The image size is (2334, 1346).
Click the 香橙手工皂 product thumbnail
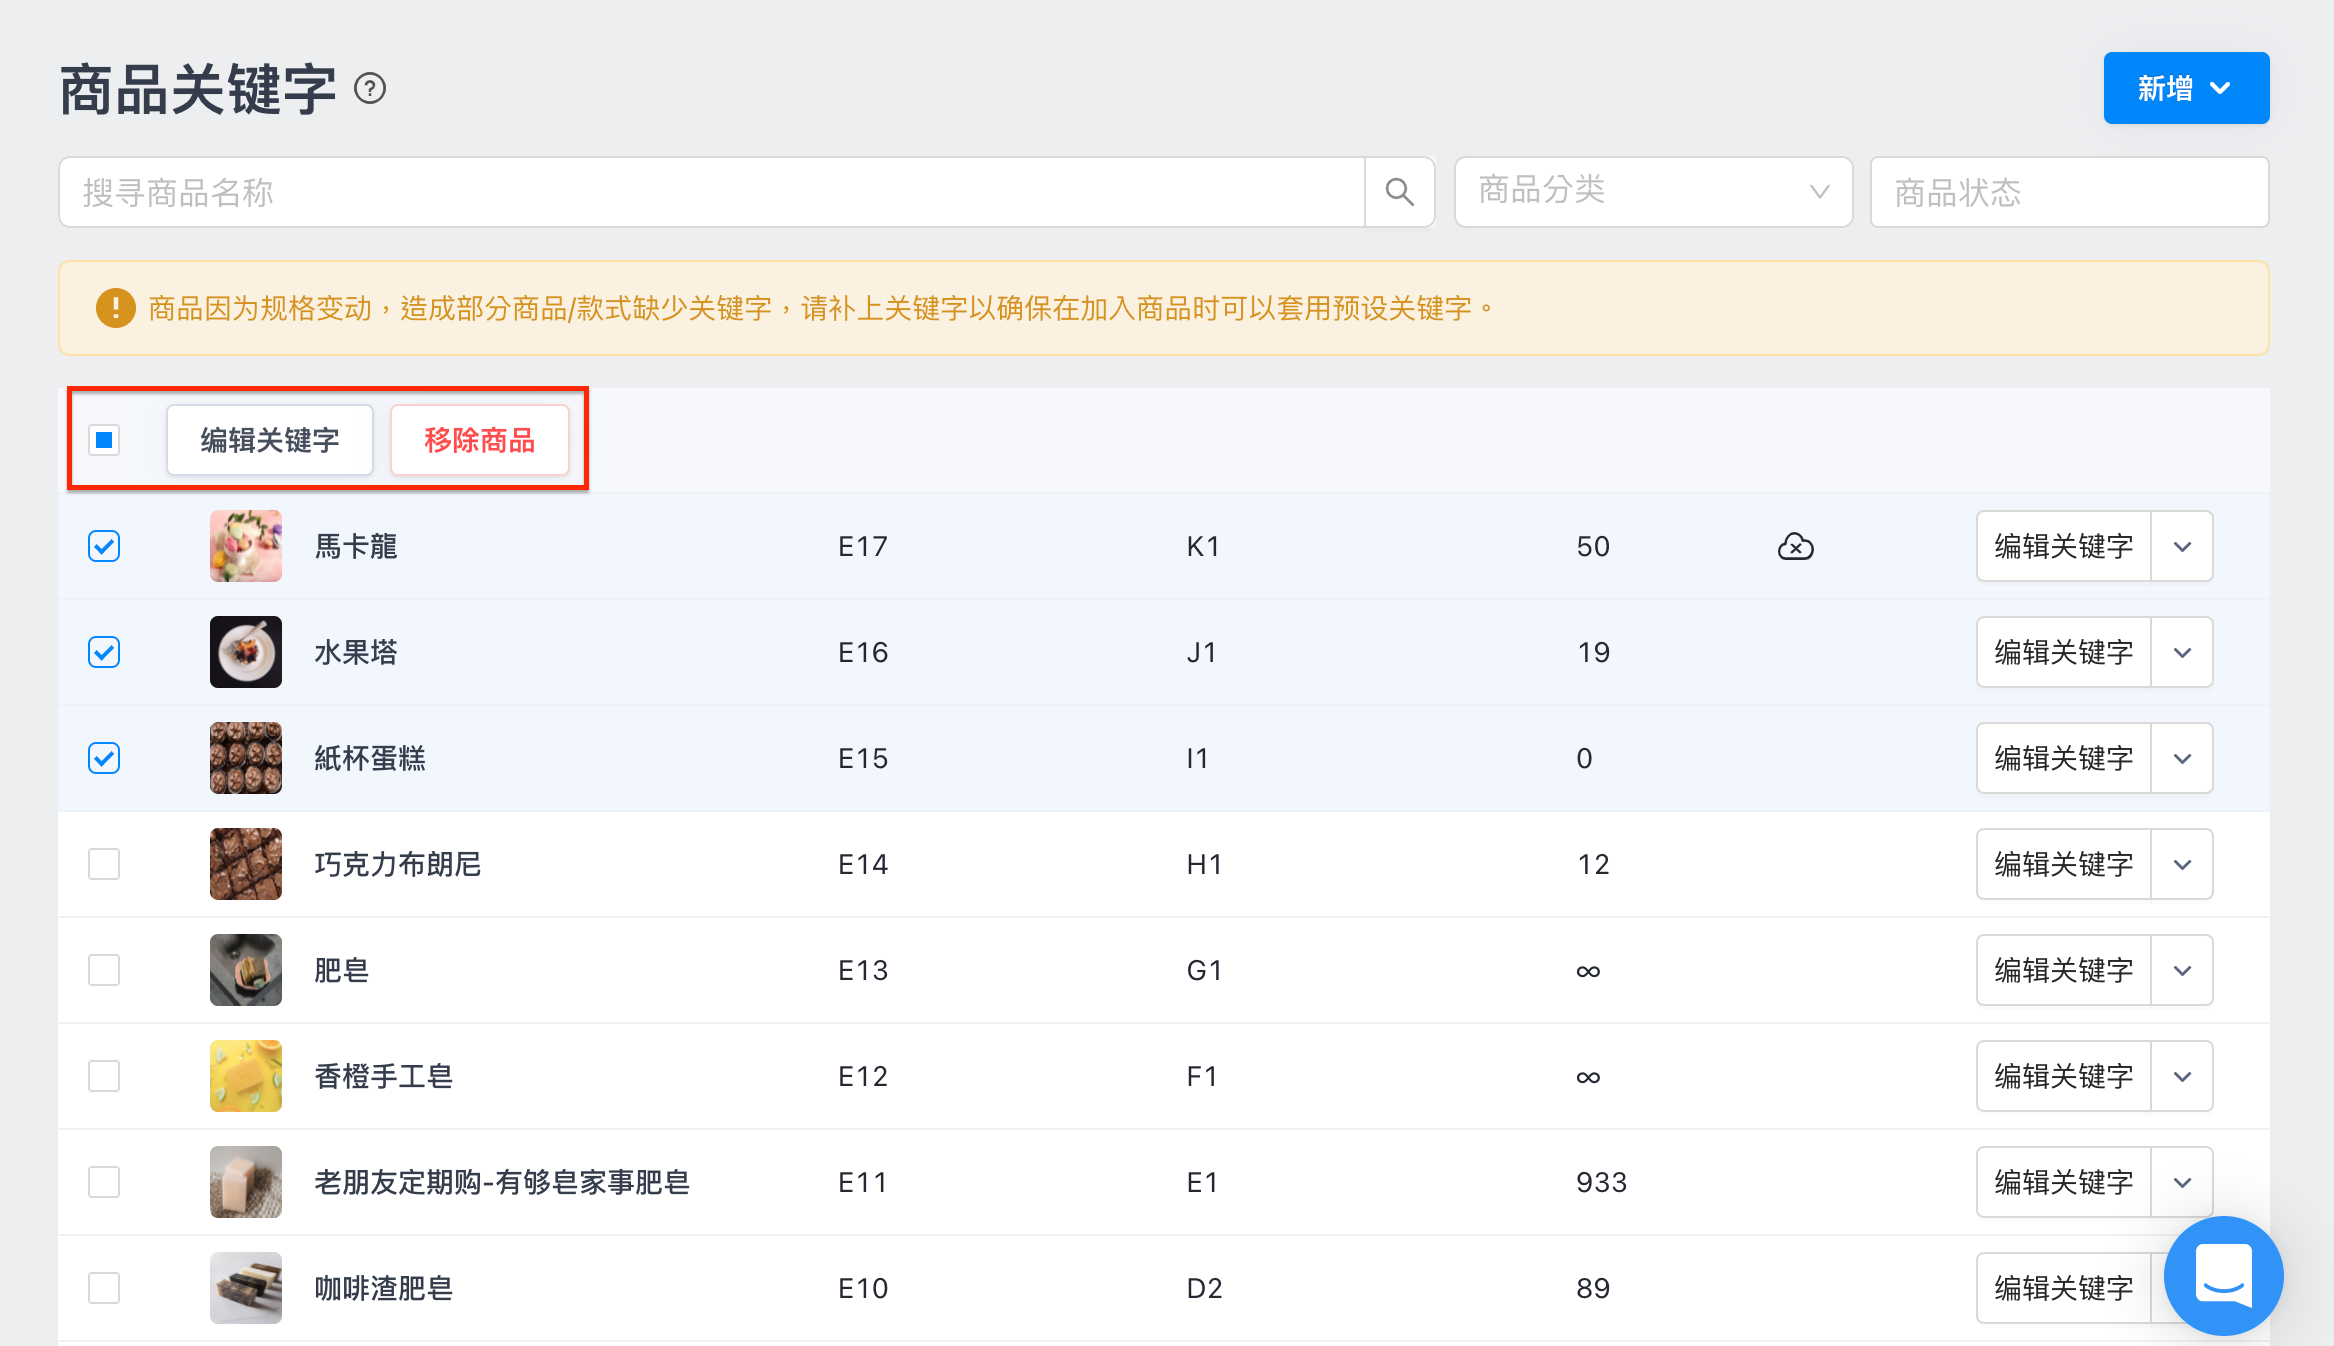(x=246, y=1076)
